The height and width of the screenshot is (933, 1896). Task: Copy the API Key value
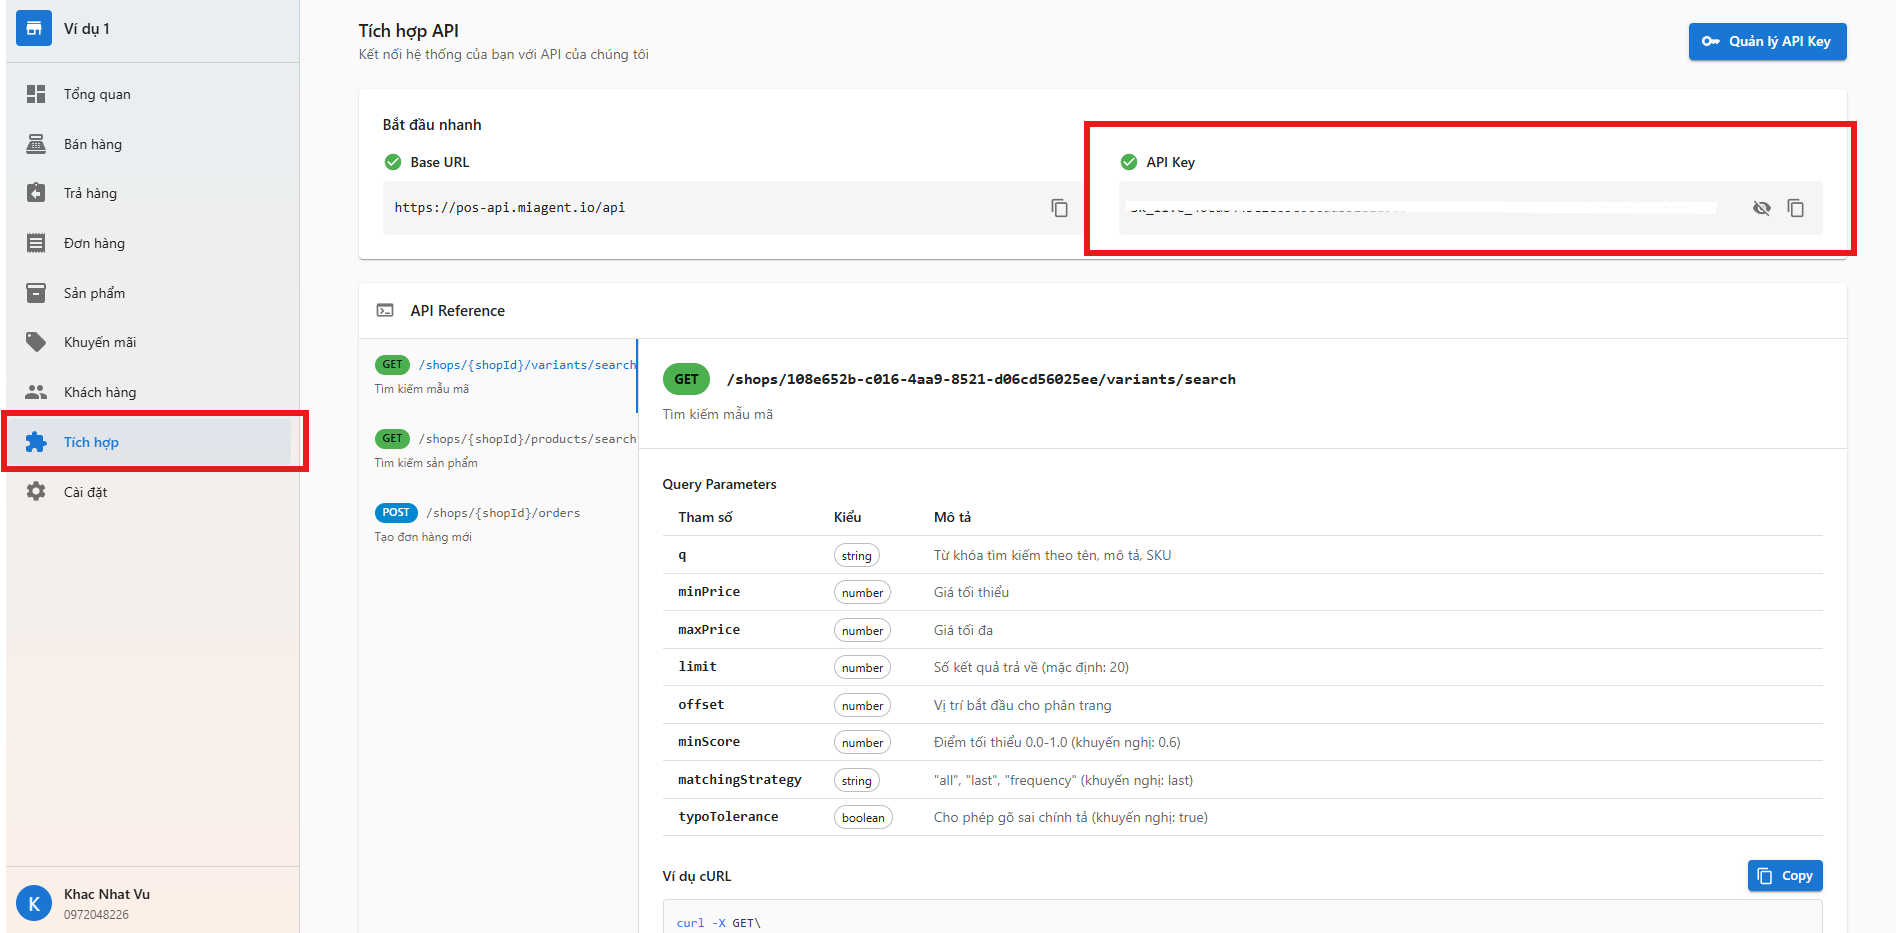[1795, 208]
